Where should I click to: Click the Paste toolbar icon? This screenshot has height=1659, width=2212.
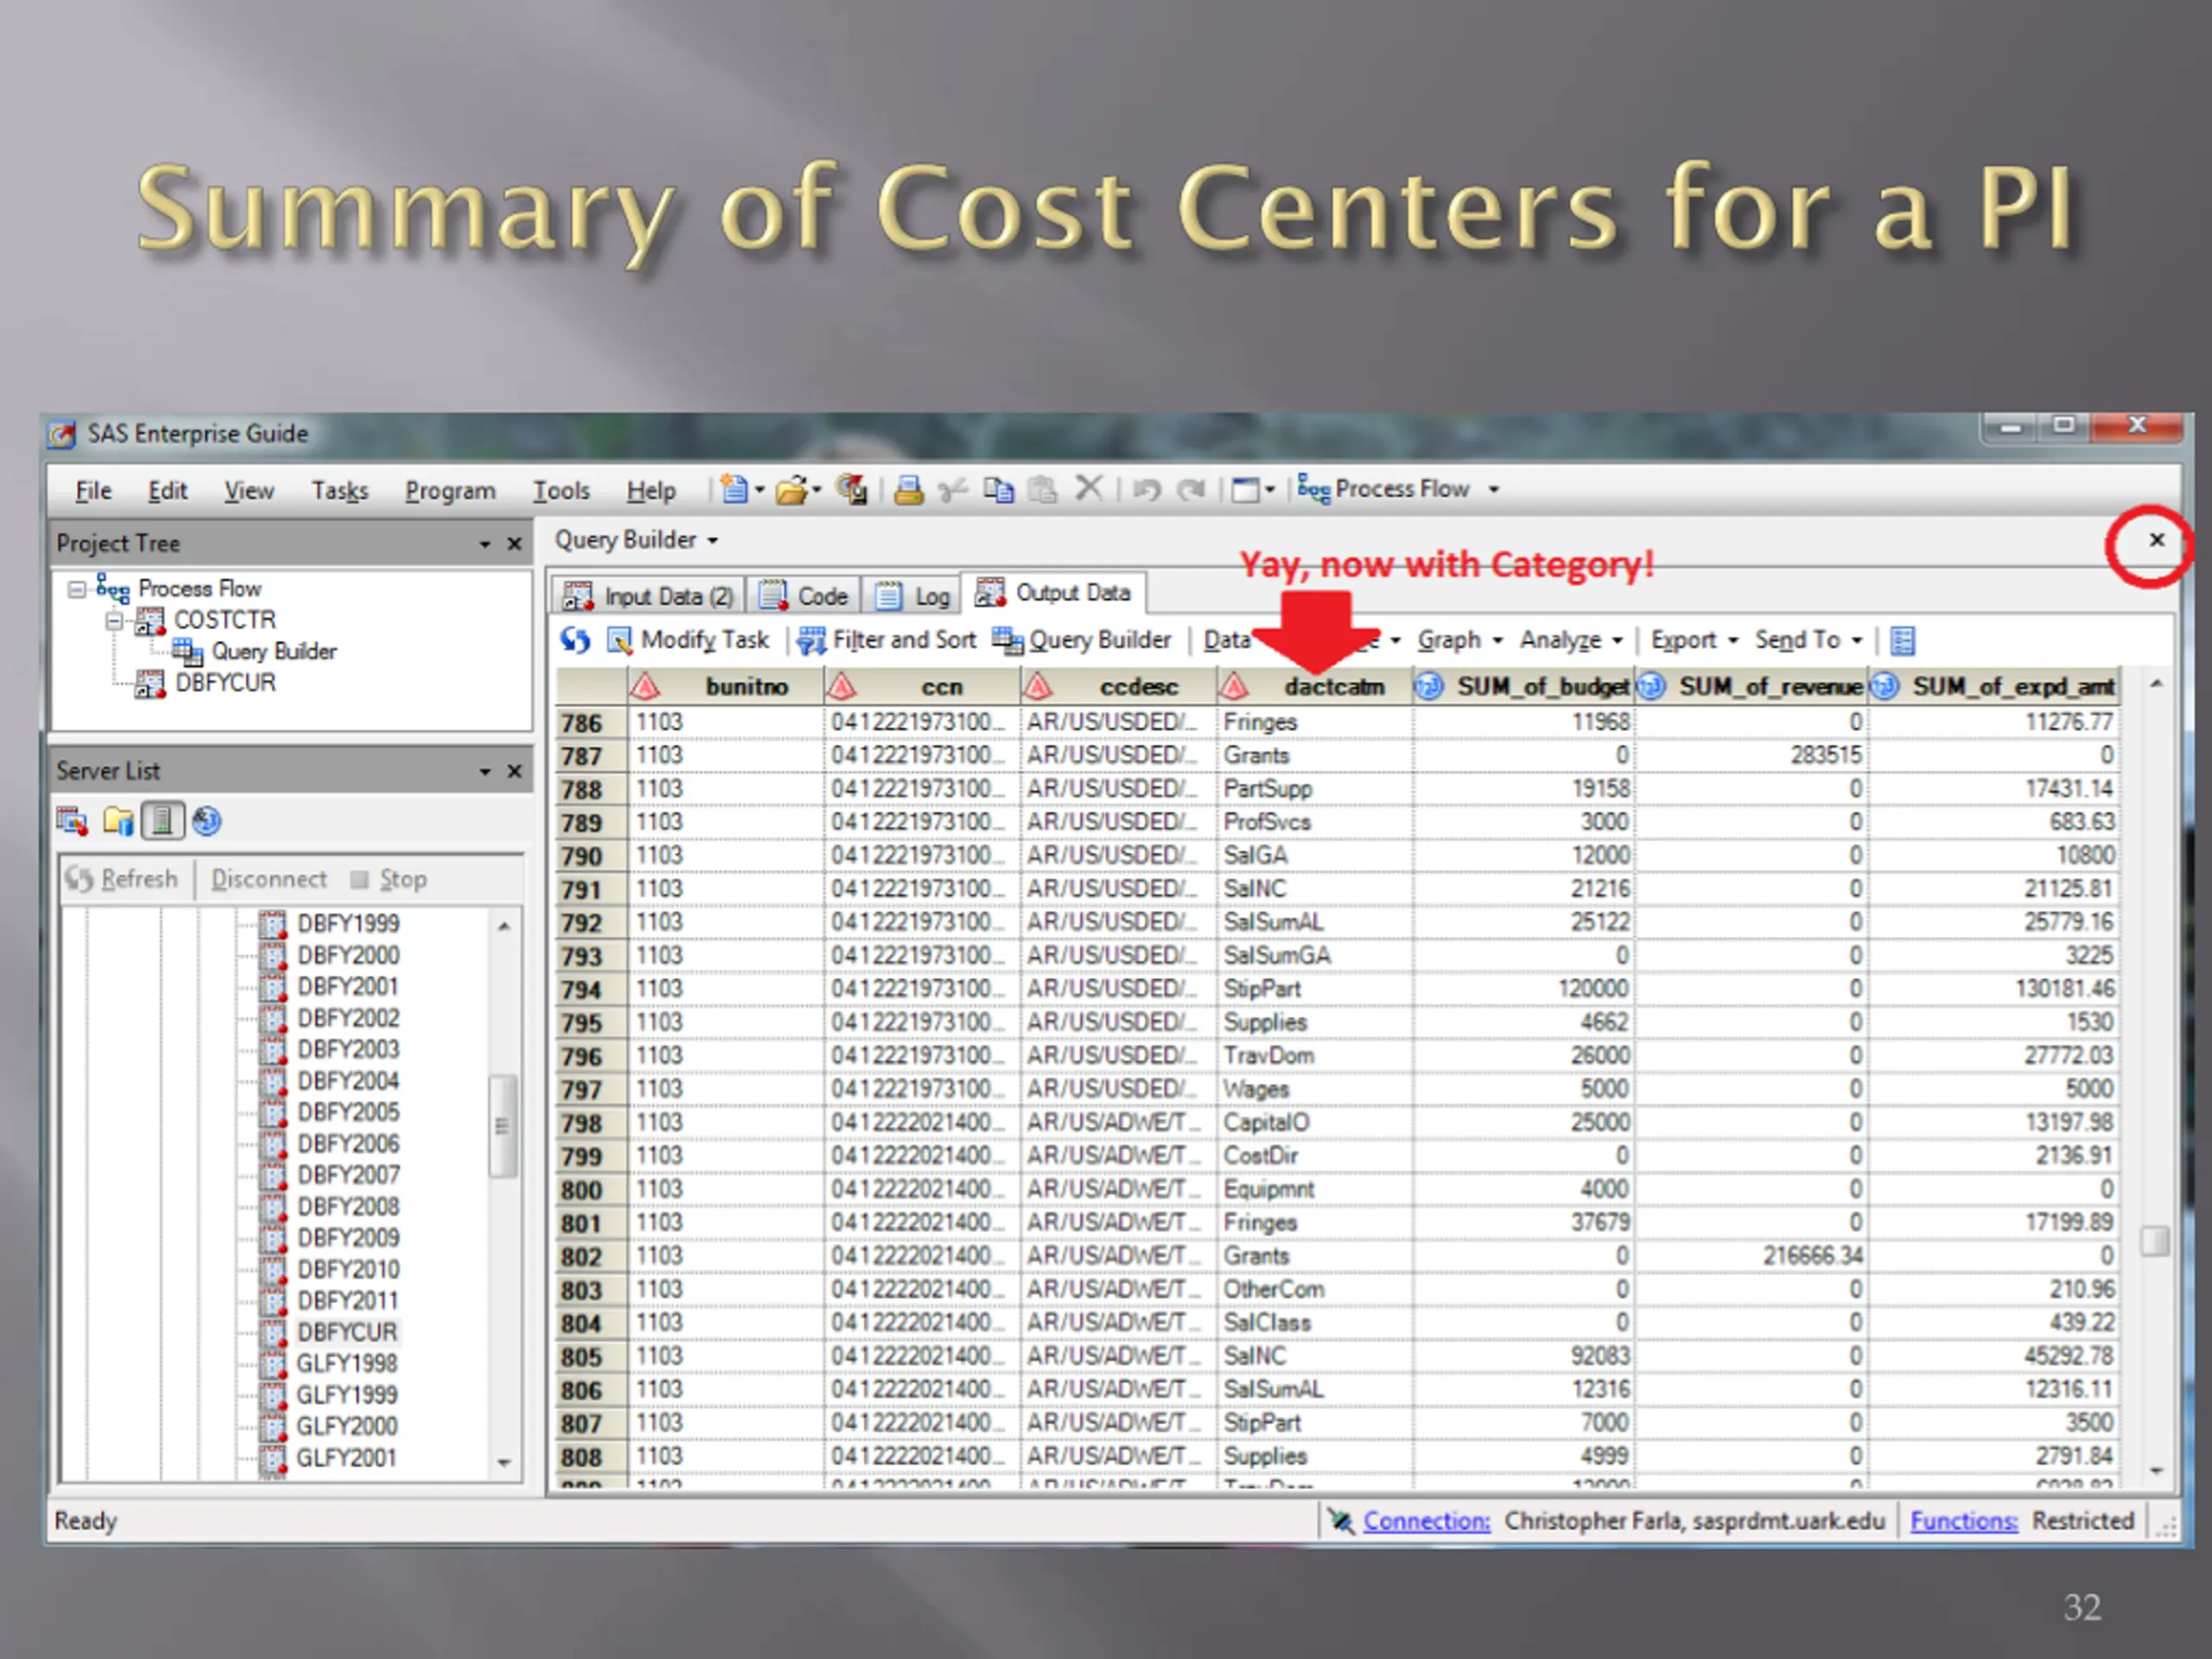tap(1043, 490)
